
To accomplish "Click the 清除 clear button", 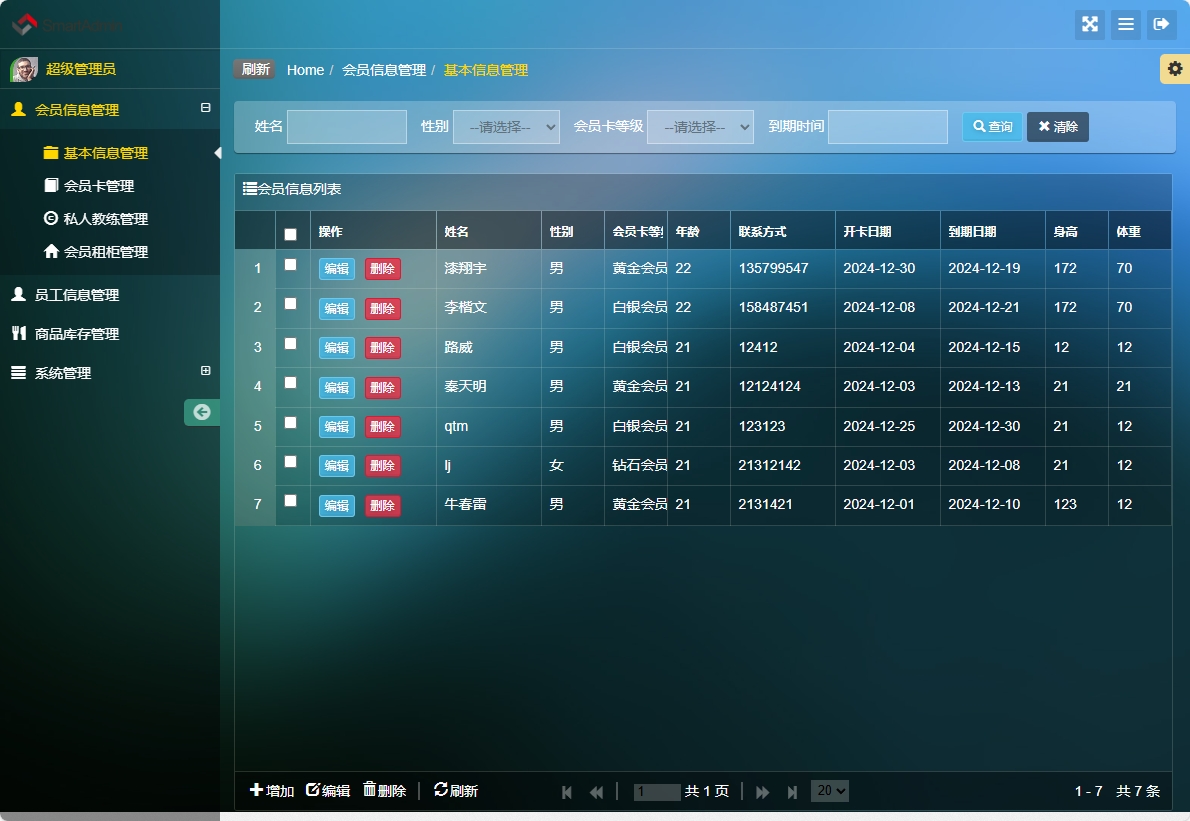I will (x=1058, y=127).
